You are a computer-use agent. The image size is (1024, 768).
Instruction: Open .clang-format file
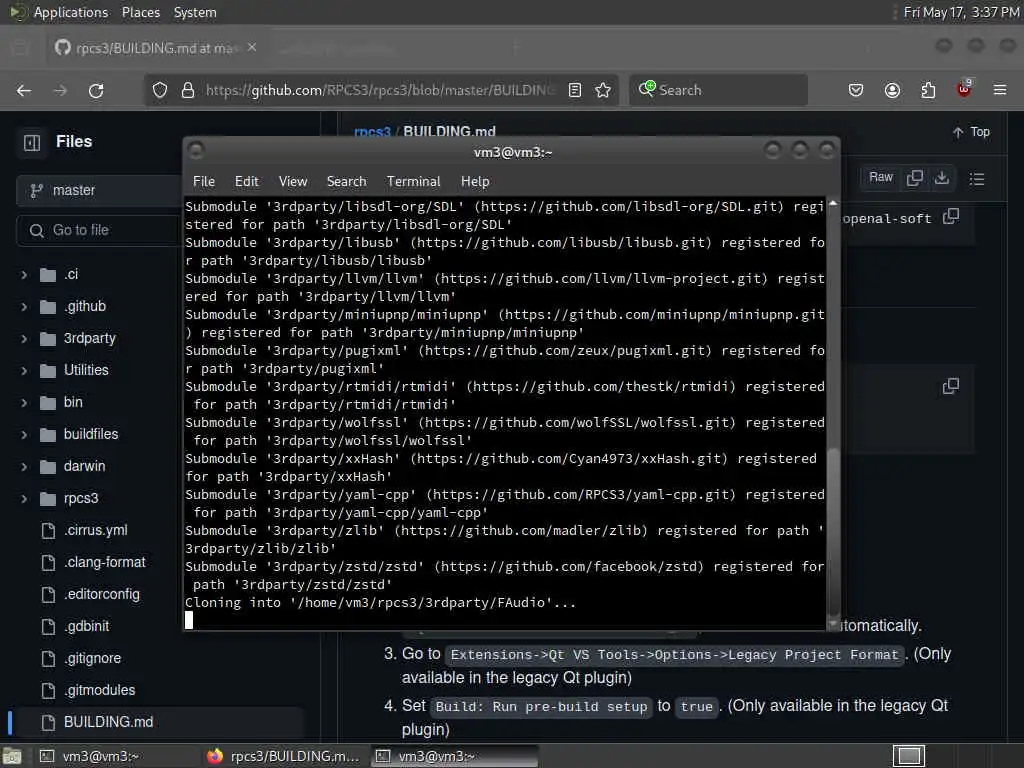click(x=104, y=562)
